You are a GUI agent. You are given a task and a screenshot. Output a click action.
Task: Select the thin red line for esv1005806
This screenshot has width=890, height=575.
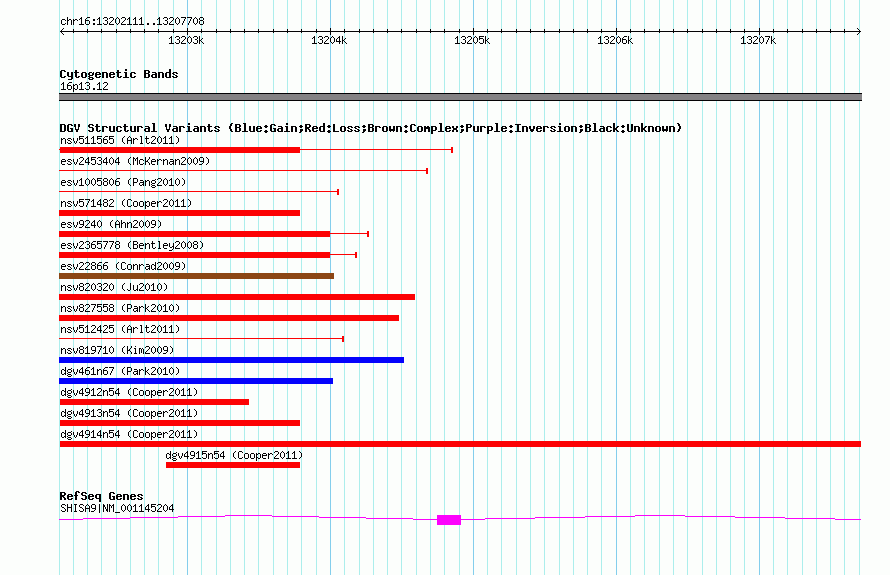point(199,192)
